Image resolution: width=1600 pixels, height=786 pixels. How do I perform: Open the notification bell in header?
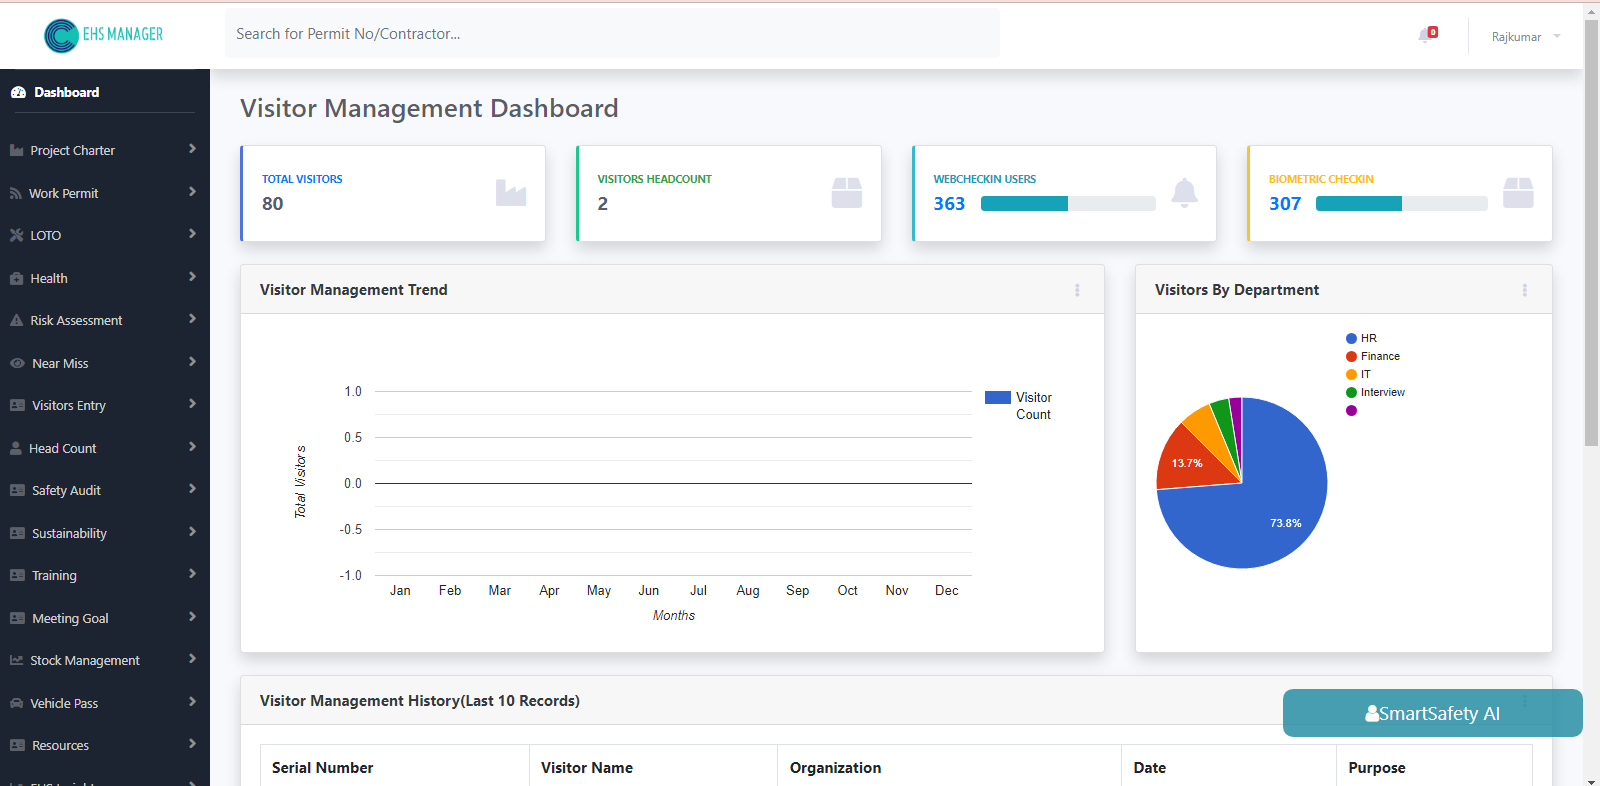tap(1427, 35)
